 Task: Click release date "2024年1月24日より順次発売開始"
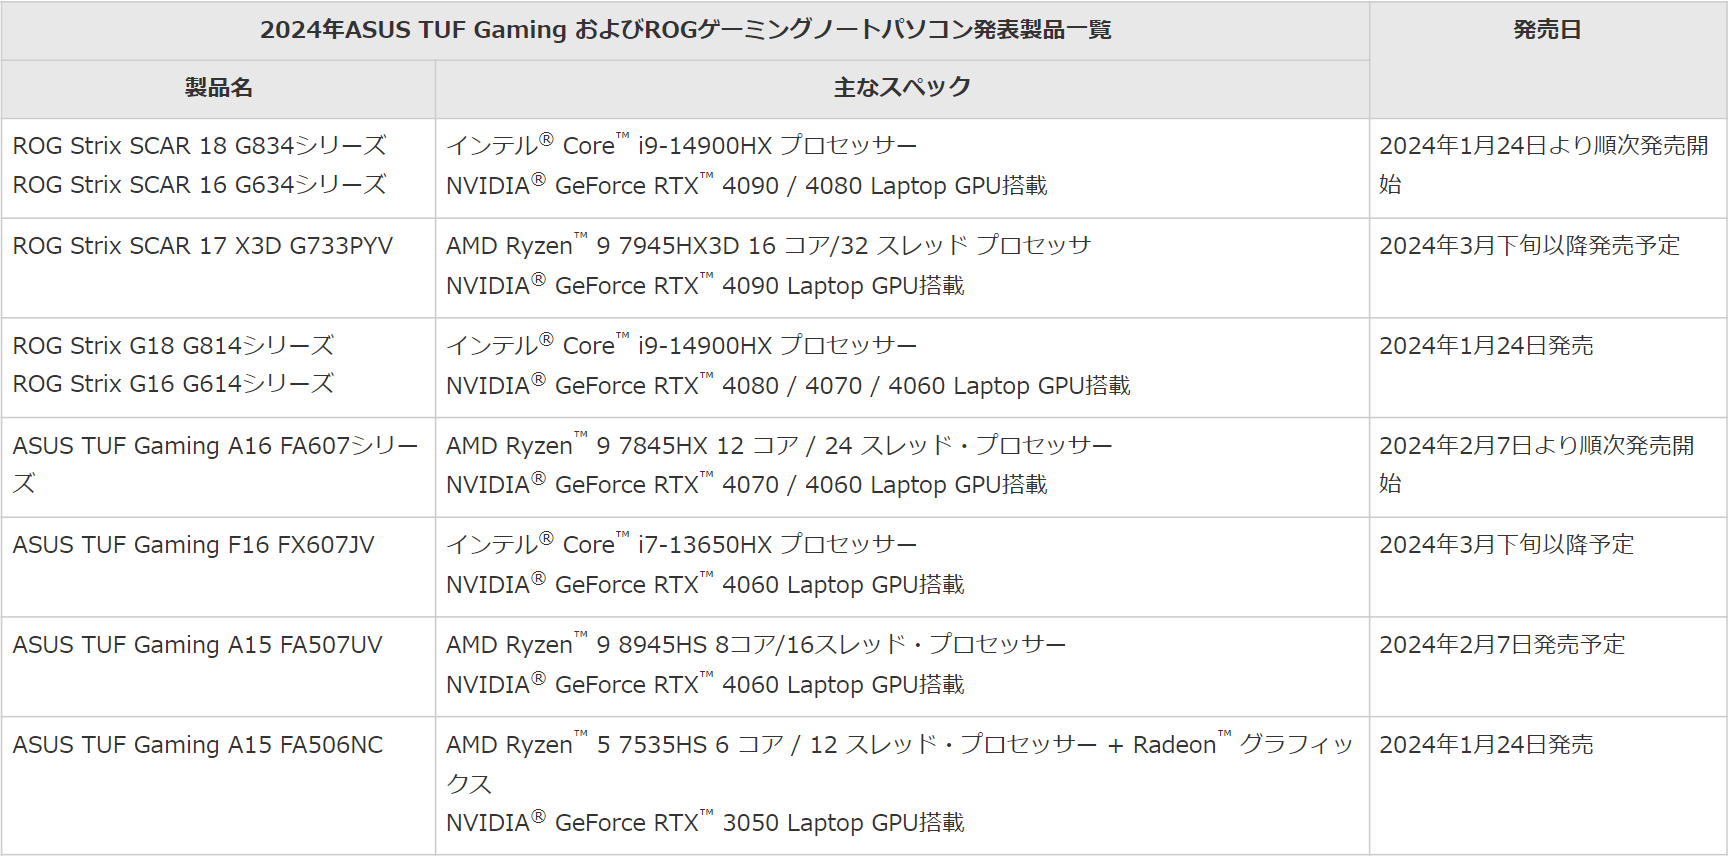pyautogui.click(x=1545, y=165)
